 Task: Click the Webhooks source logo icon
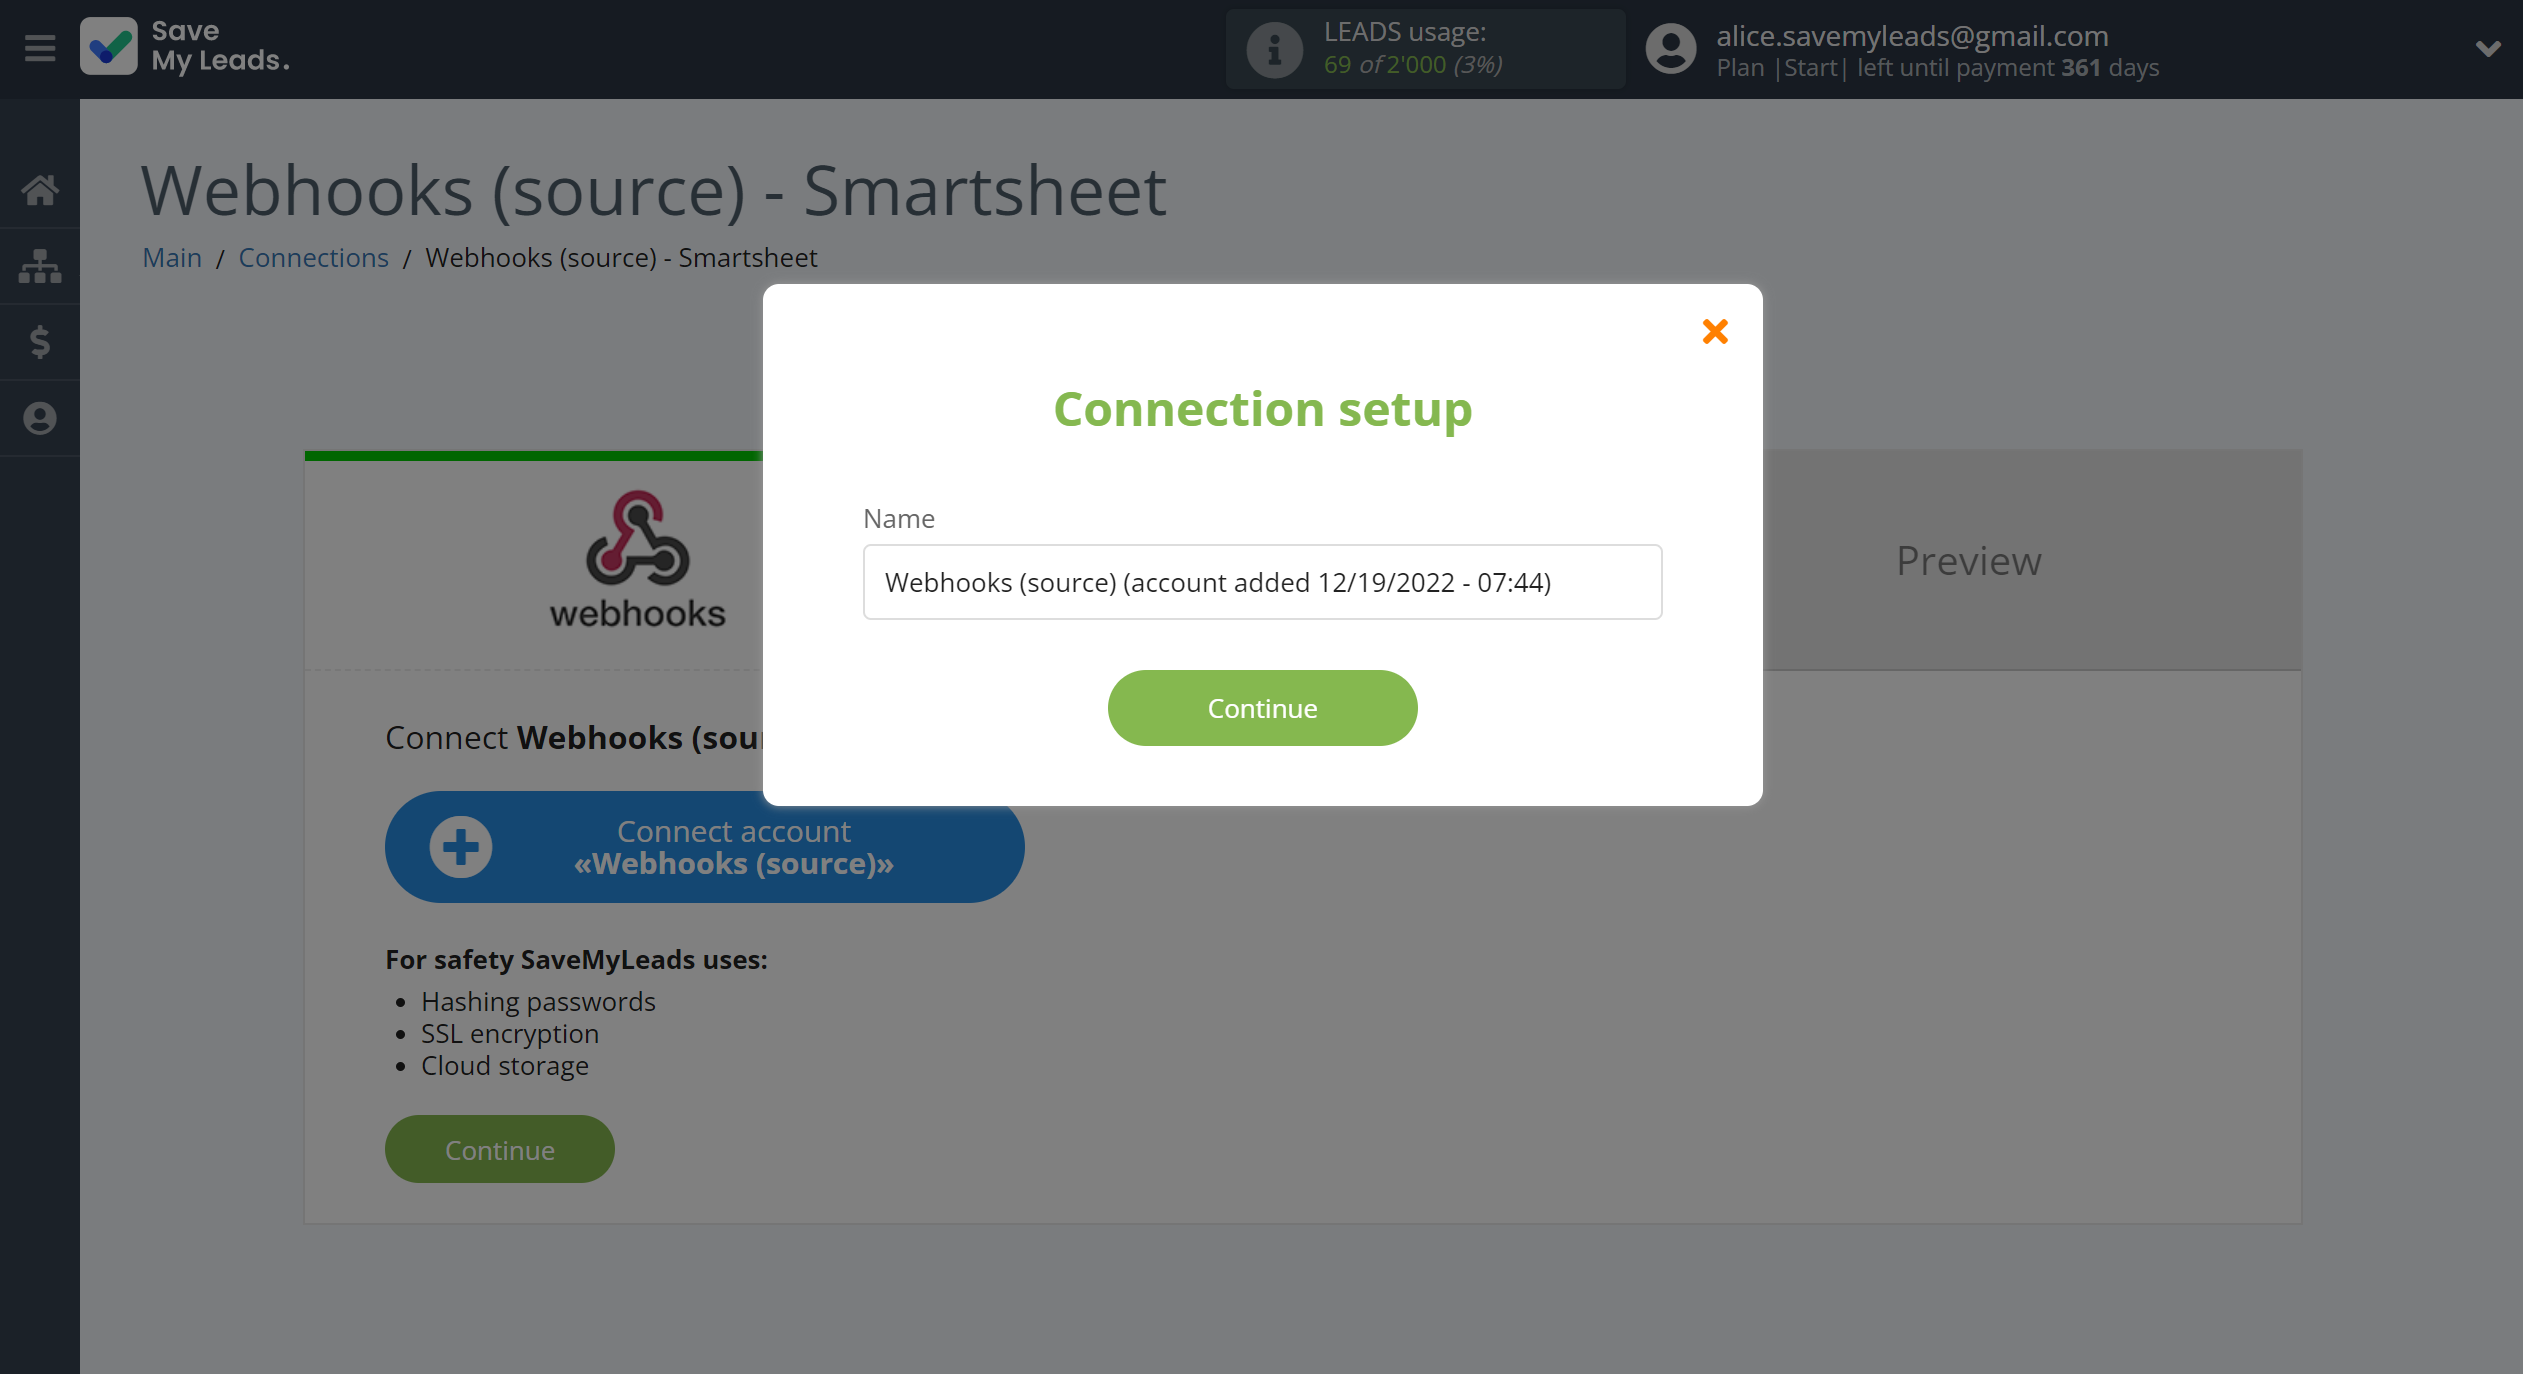[x=636, y=541]
